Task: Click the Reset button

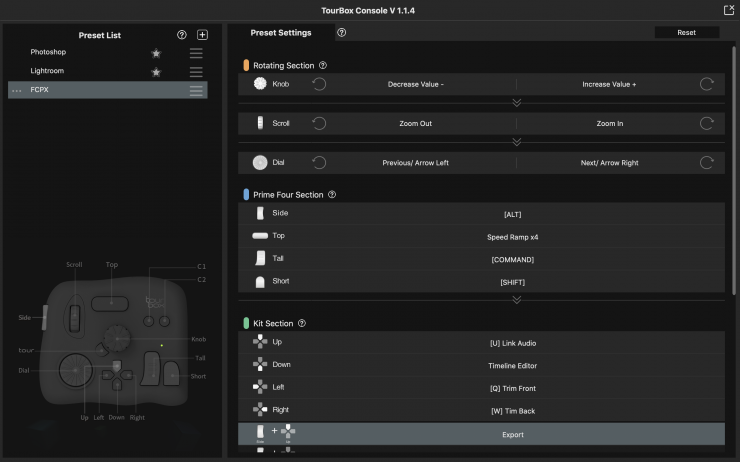Action: click(x=686, y=33)
